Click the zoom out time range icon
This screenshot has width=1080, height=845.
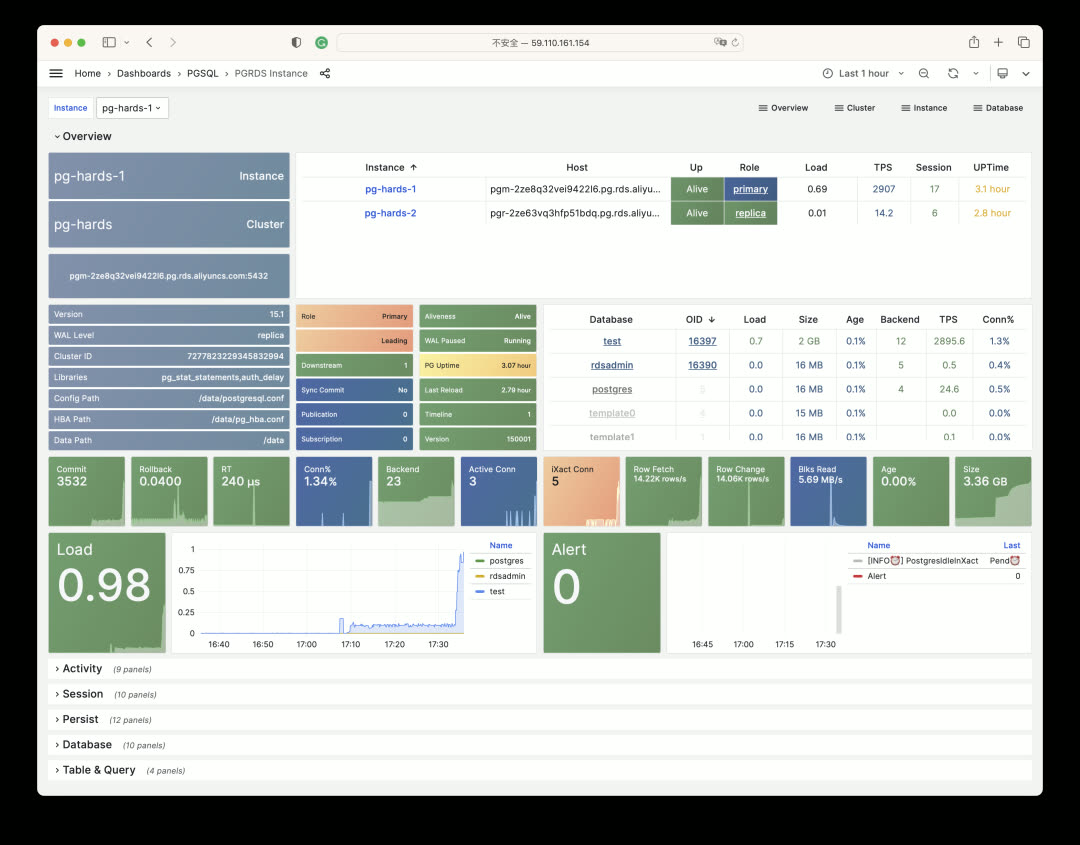click(924, 73)
